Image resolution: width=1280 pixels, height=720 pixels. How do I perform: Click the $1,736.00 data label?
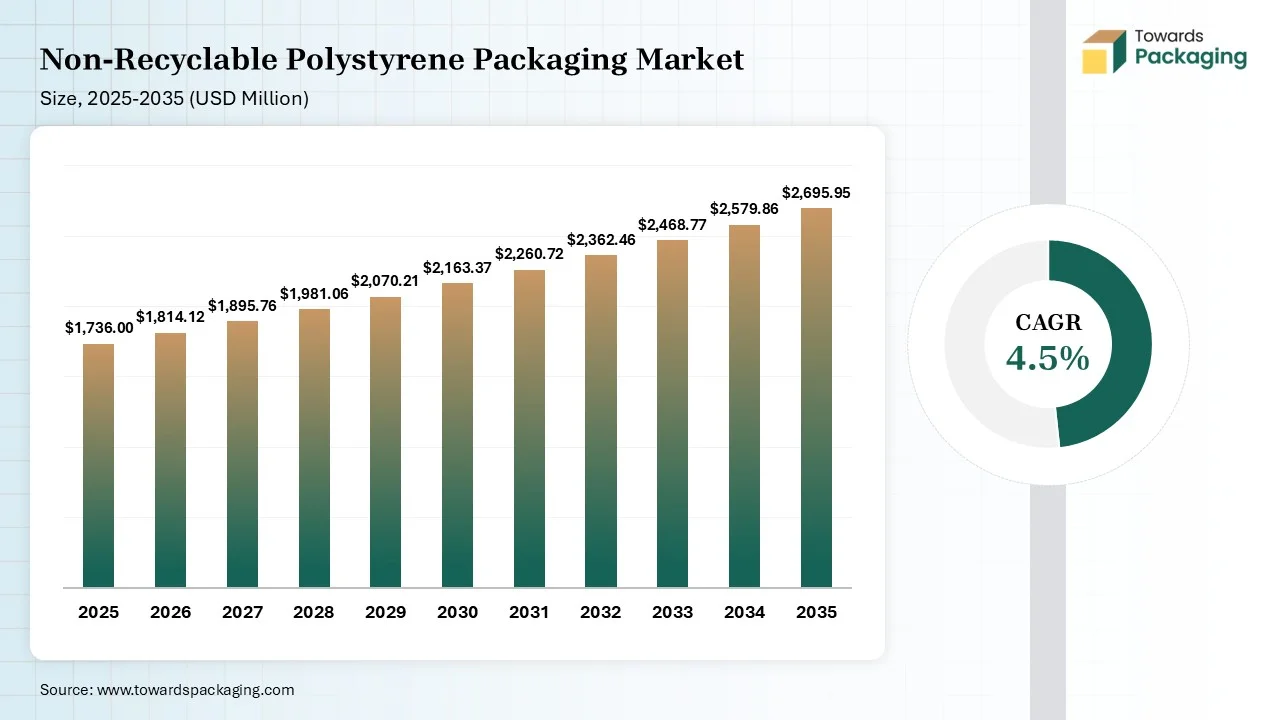tap(99, 328)
